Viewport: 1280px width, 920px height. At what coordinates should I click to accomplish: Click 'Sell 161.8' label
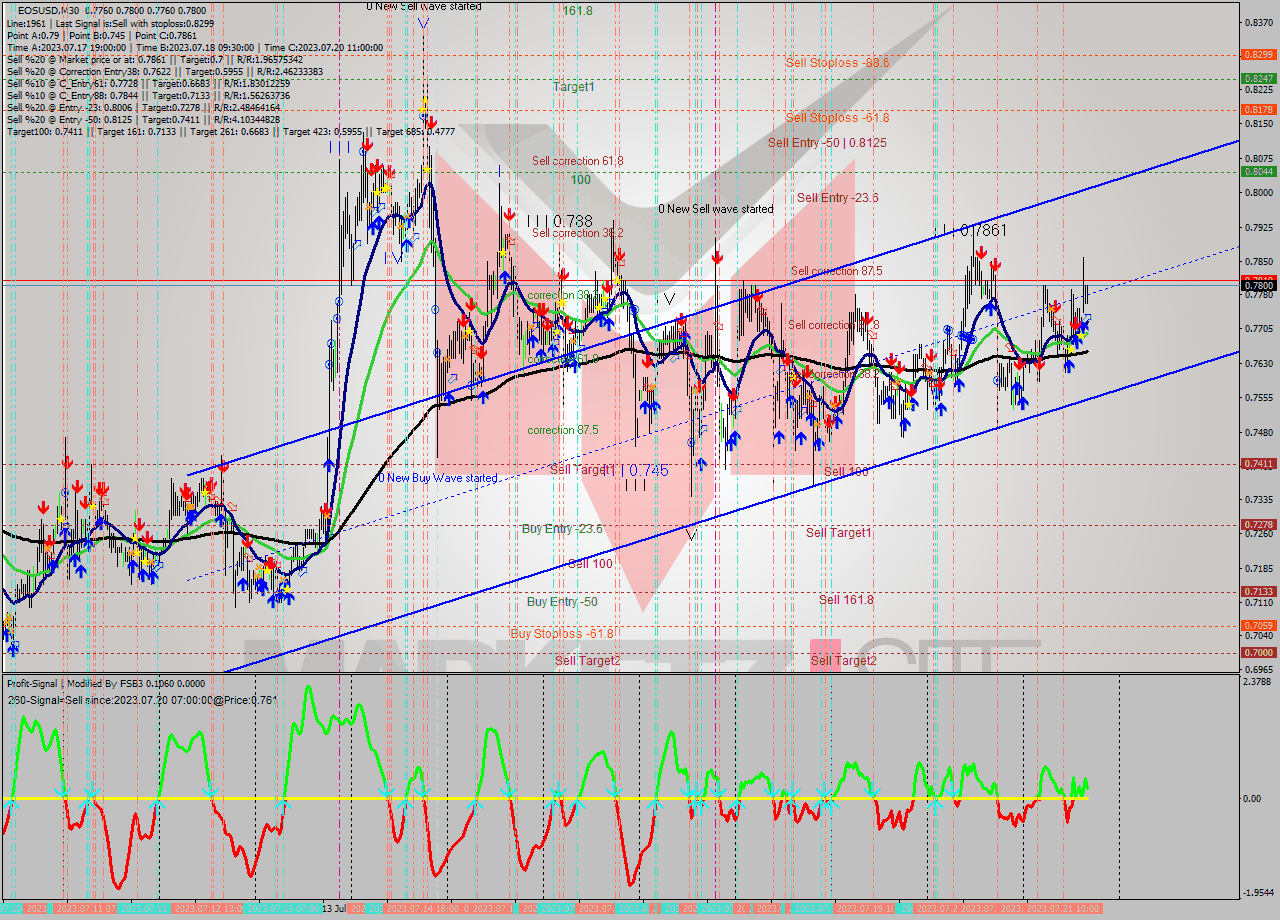point(846,600)
